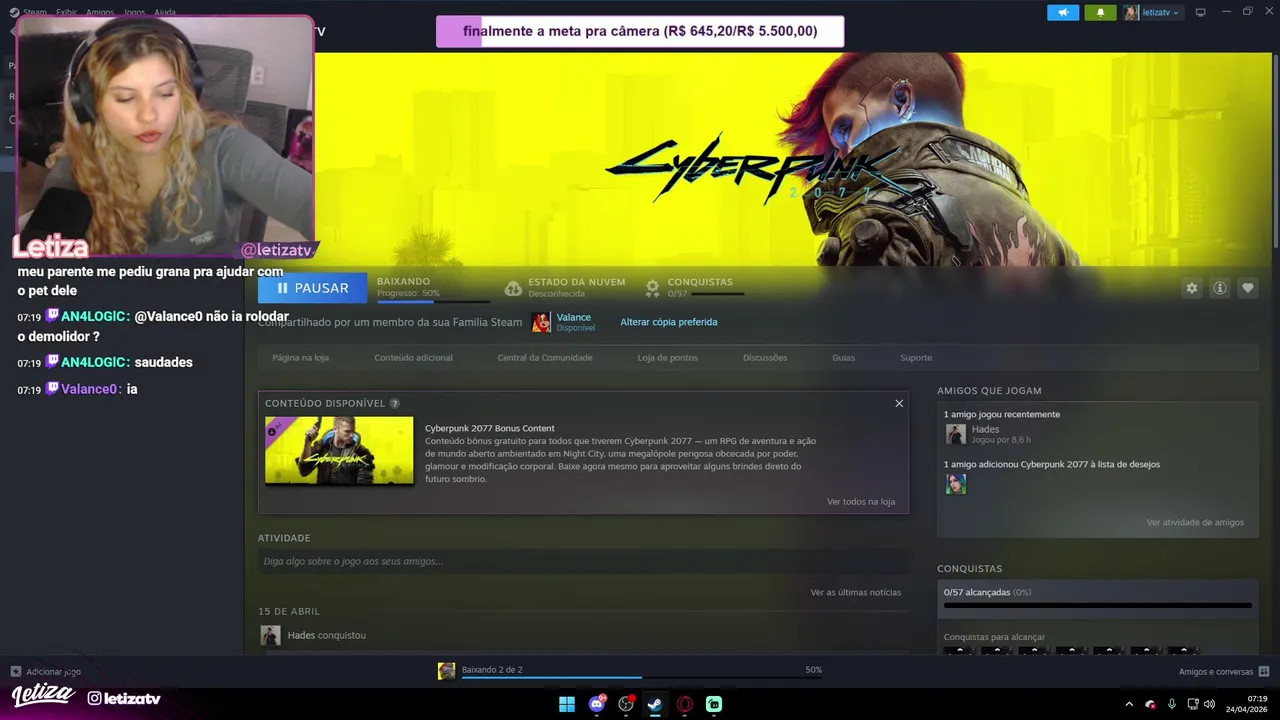Open the Jogos menu

point(134,12)
